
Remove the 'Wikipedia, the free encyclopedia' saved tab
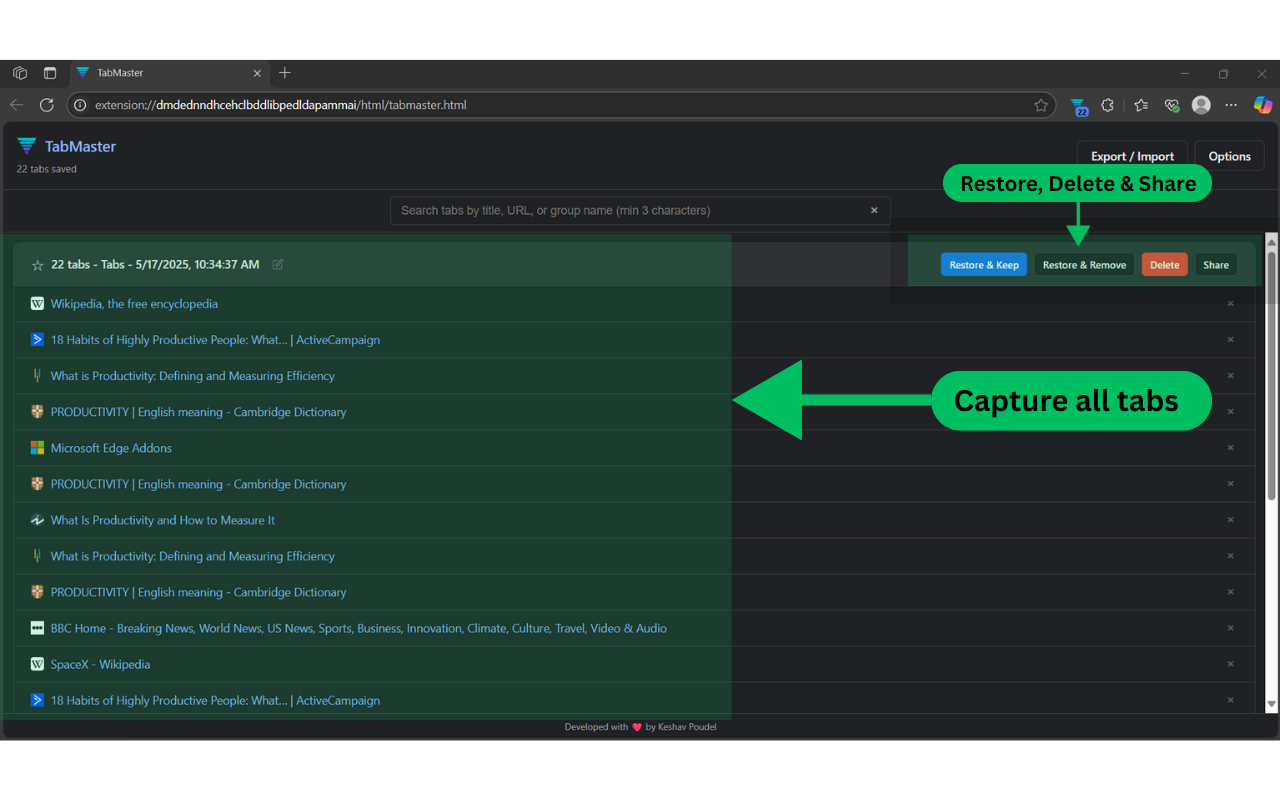coord(1231,304)
